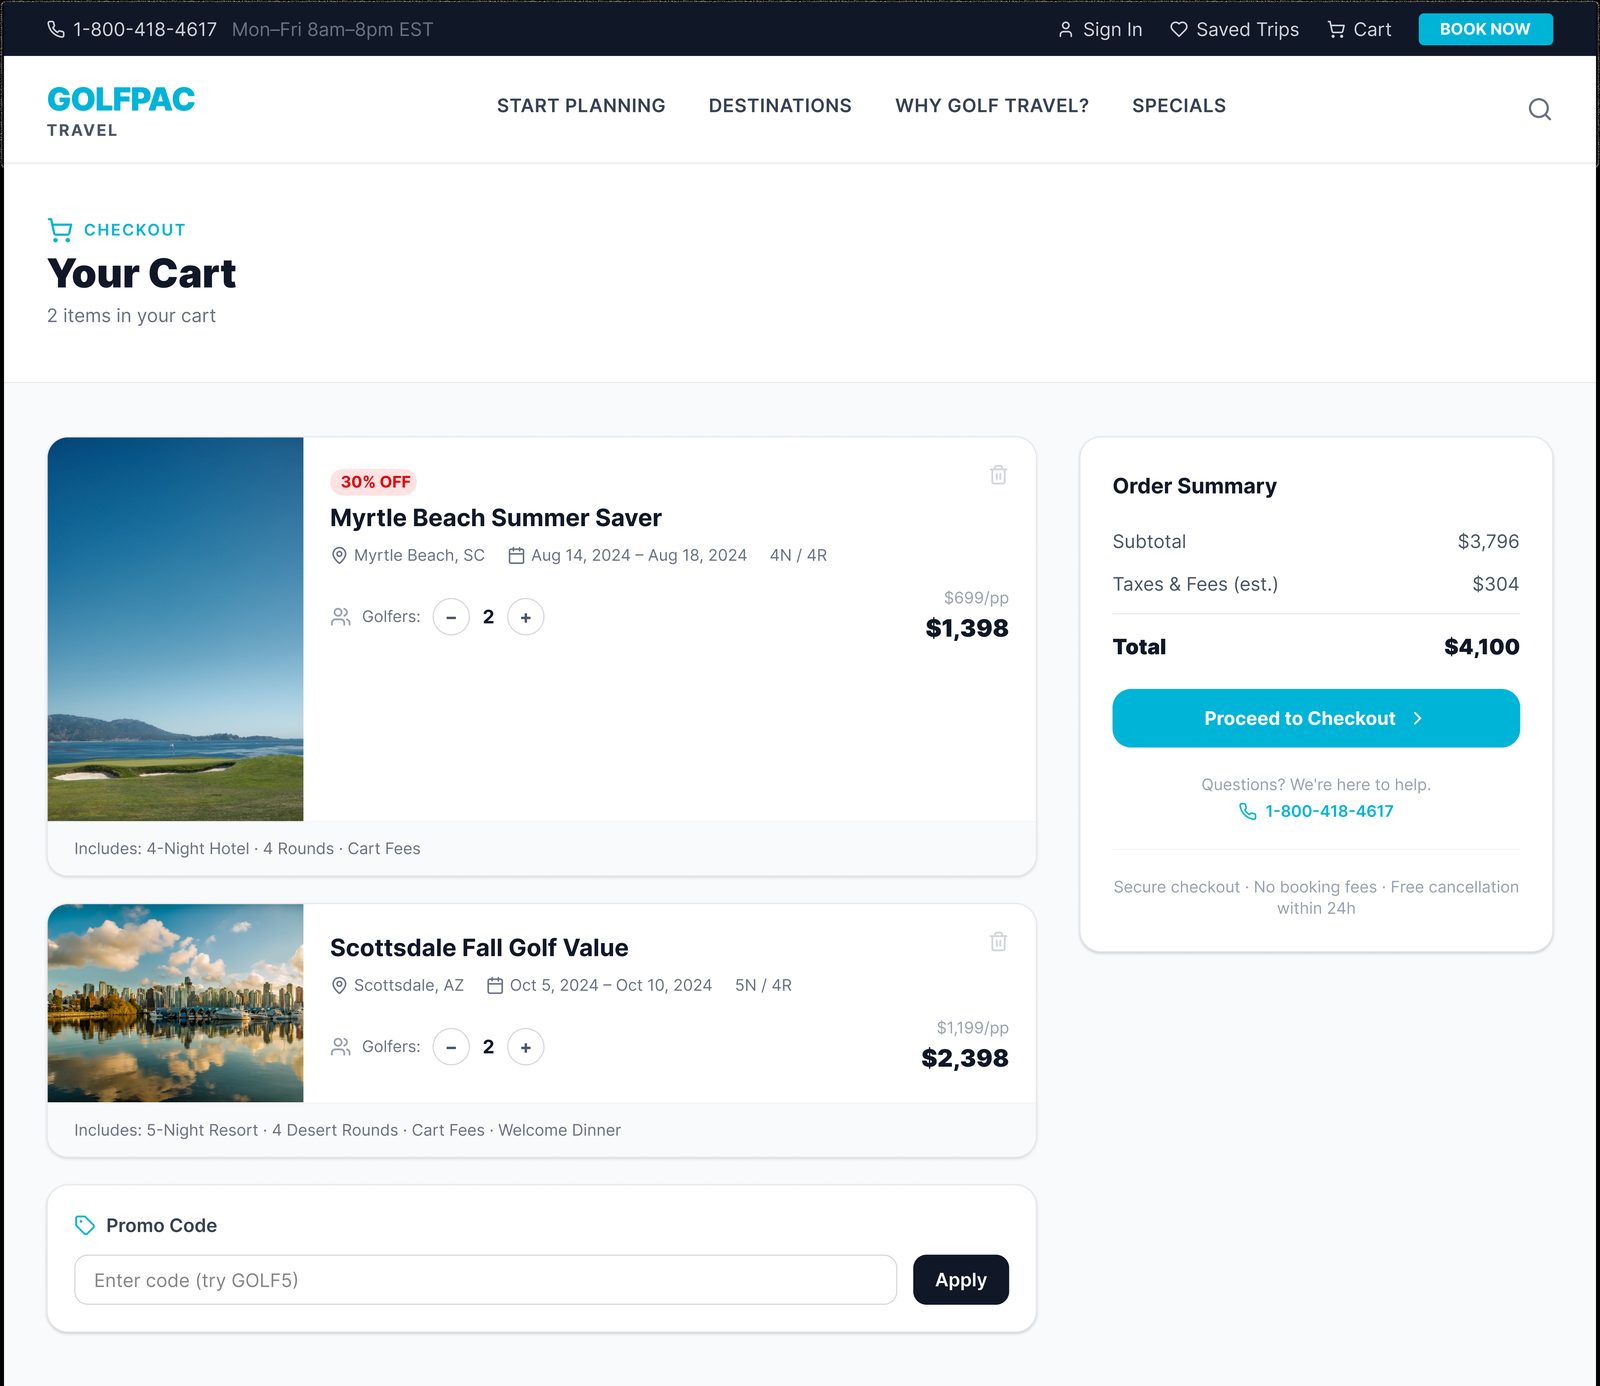Click the secure checkout free cancellation note

(x=1316, y=897)
